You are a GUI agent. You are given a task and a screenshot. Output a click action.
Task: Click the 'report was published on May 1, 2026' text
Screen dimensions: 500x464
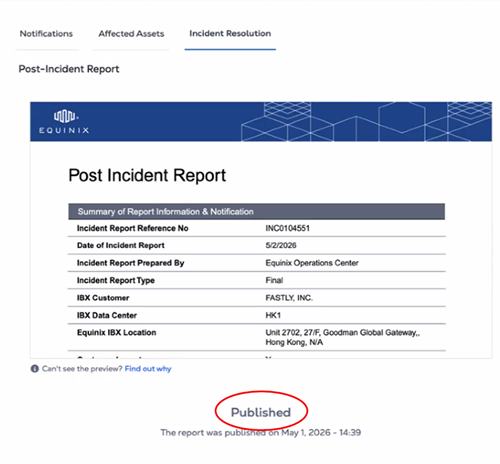(261, 433)
